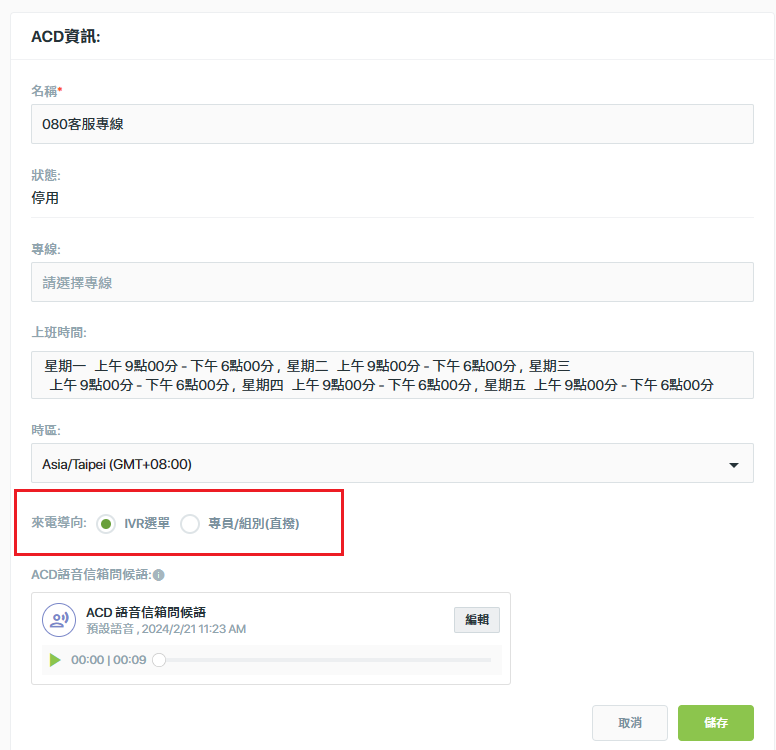The height and width of the screenshot is (750, 776).
Task: Play the ACD voicemail greeting audio
Action: tap(55, 660)
